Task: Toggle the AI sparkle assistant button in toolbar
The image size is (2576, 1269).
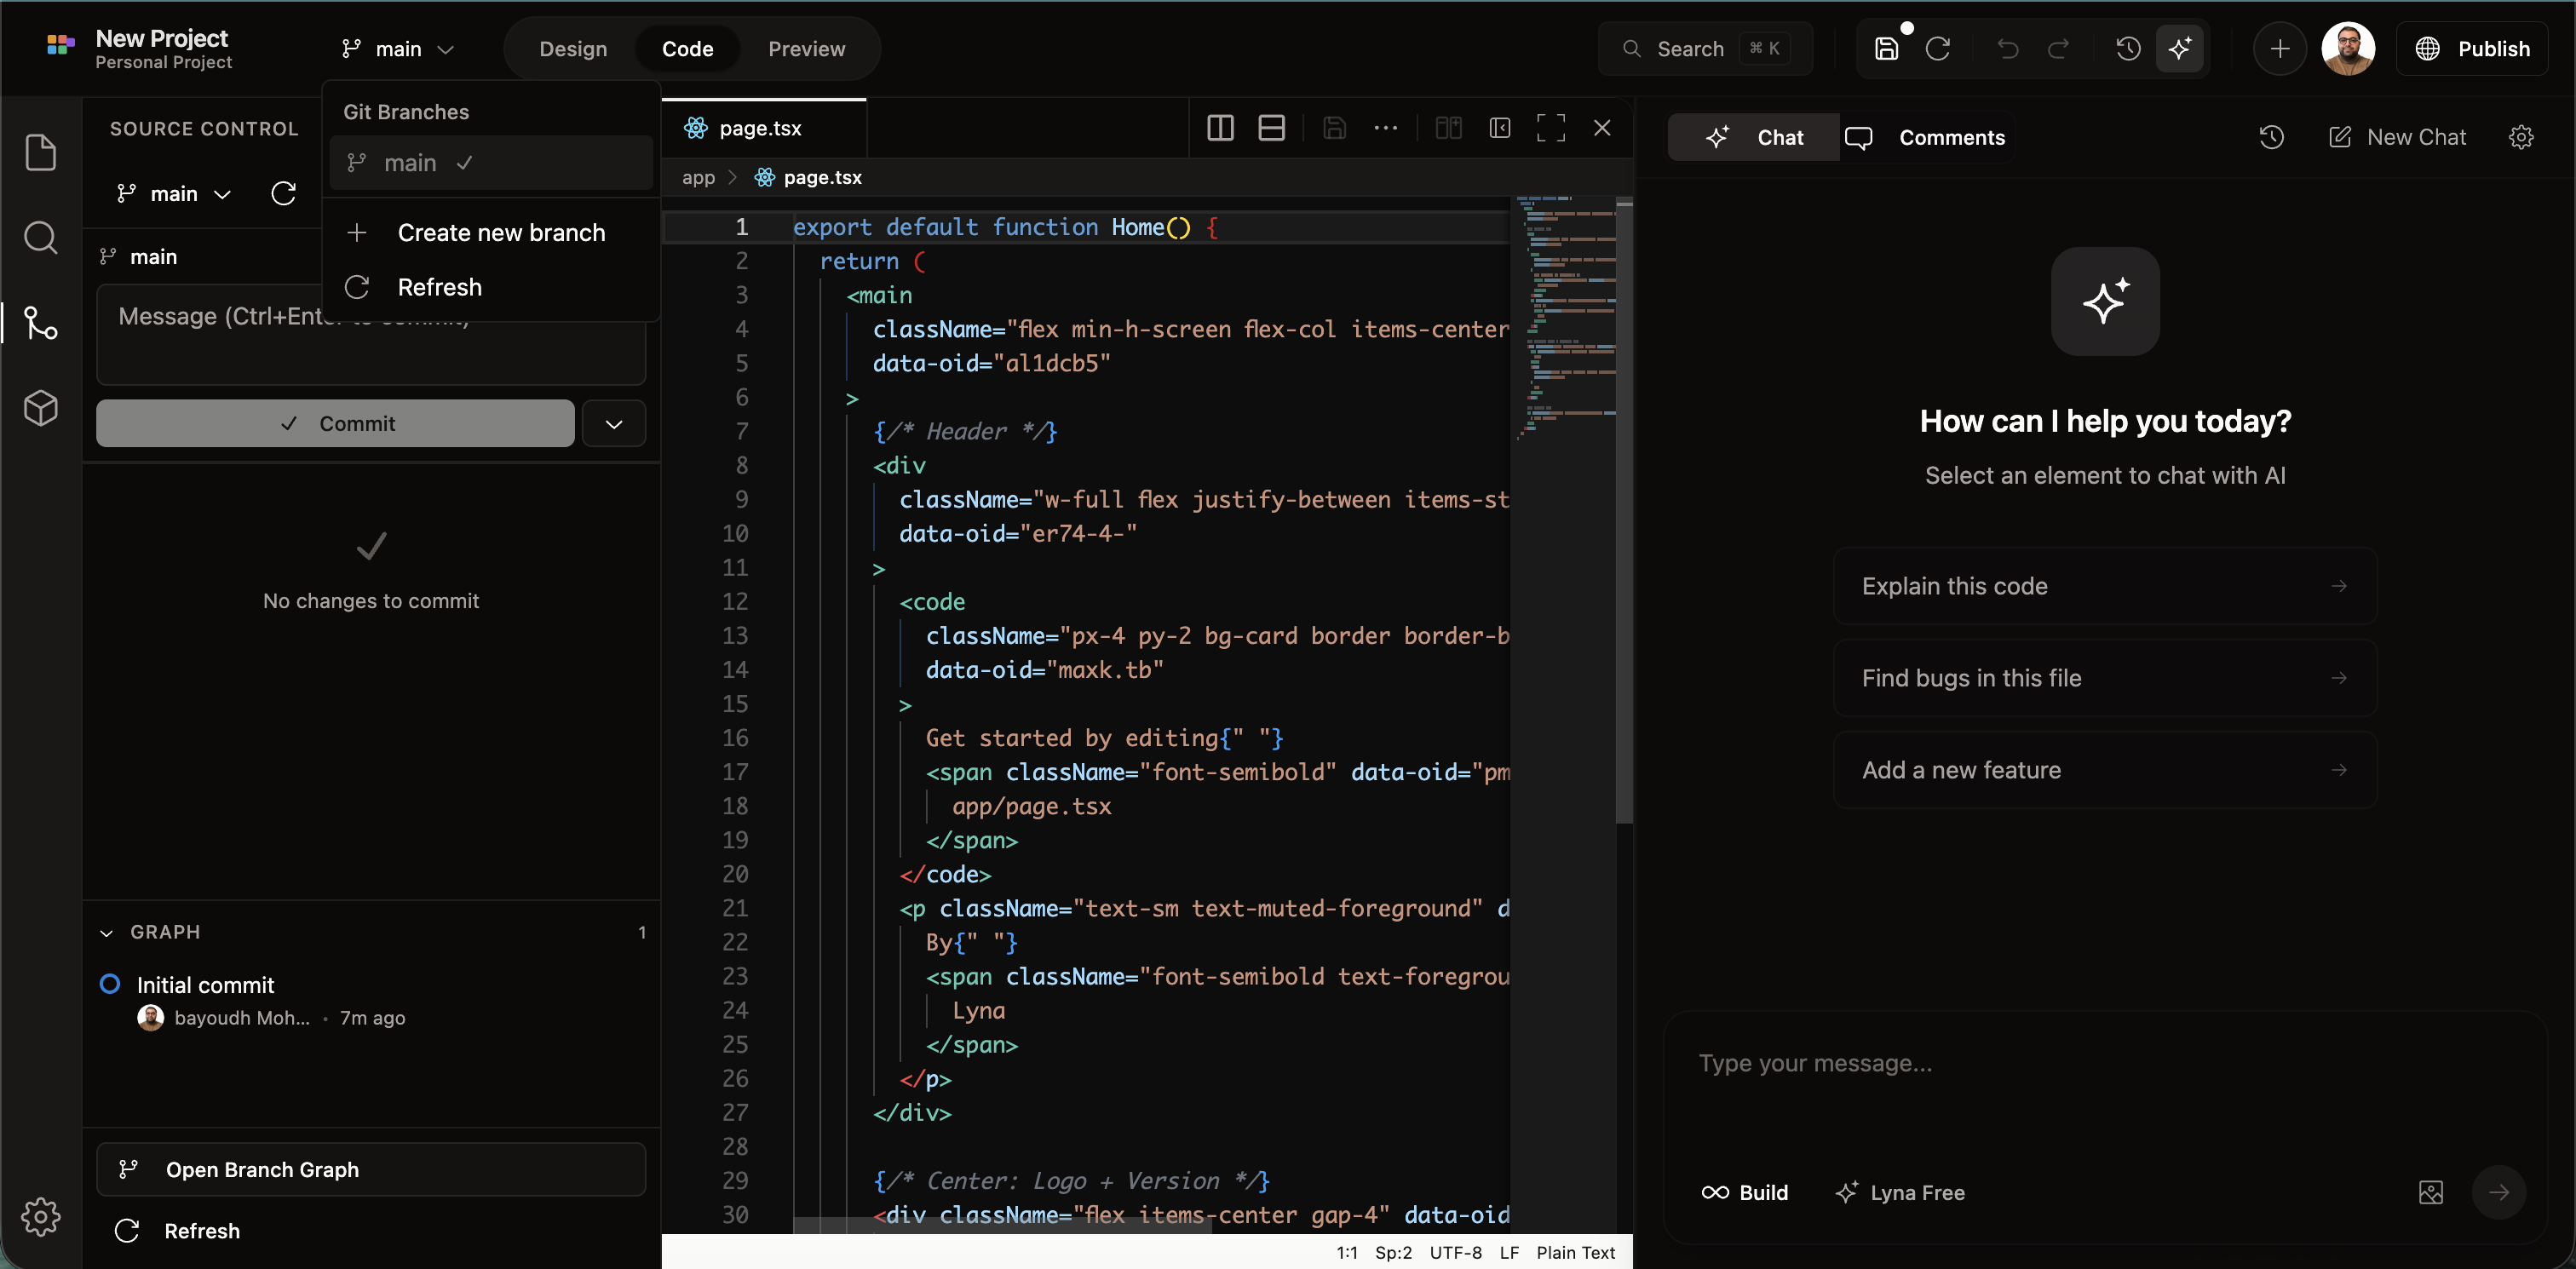Action: (2180, 48)
